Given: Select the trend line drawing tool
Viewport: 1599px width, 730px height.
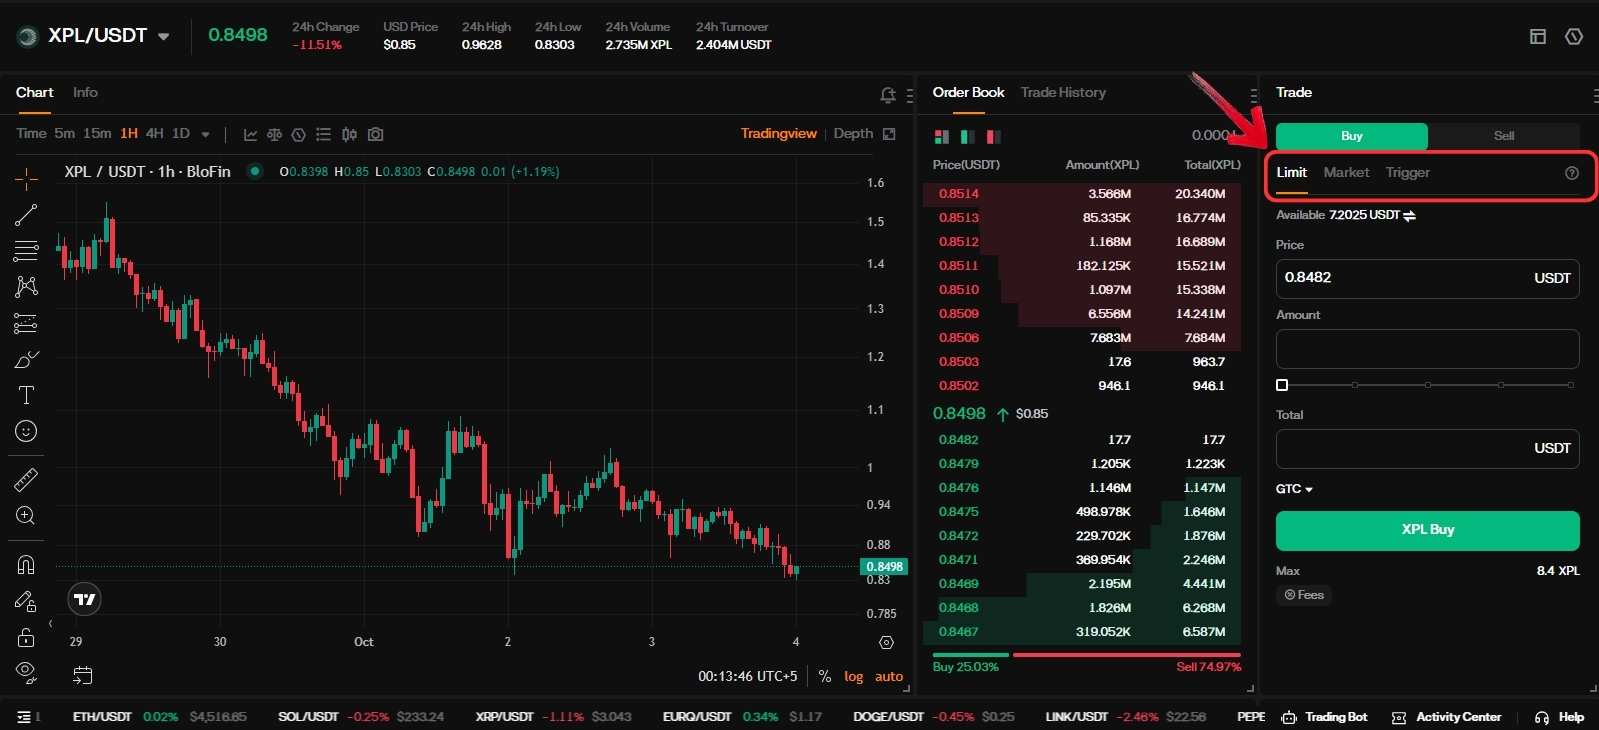Looking at the screenshot, I should [26, 215].
